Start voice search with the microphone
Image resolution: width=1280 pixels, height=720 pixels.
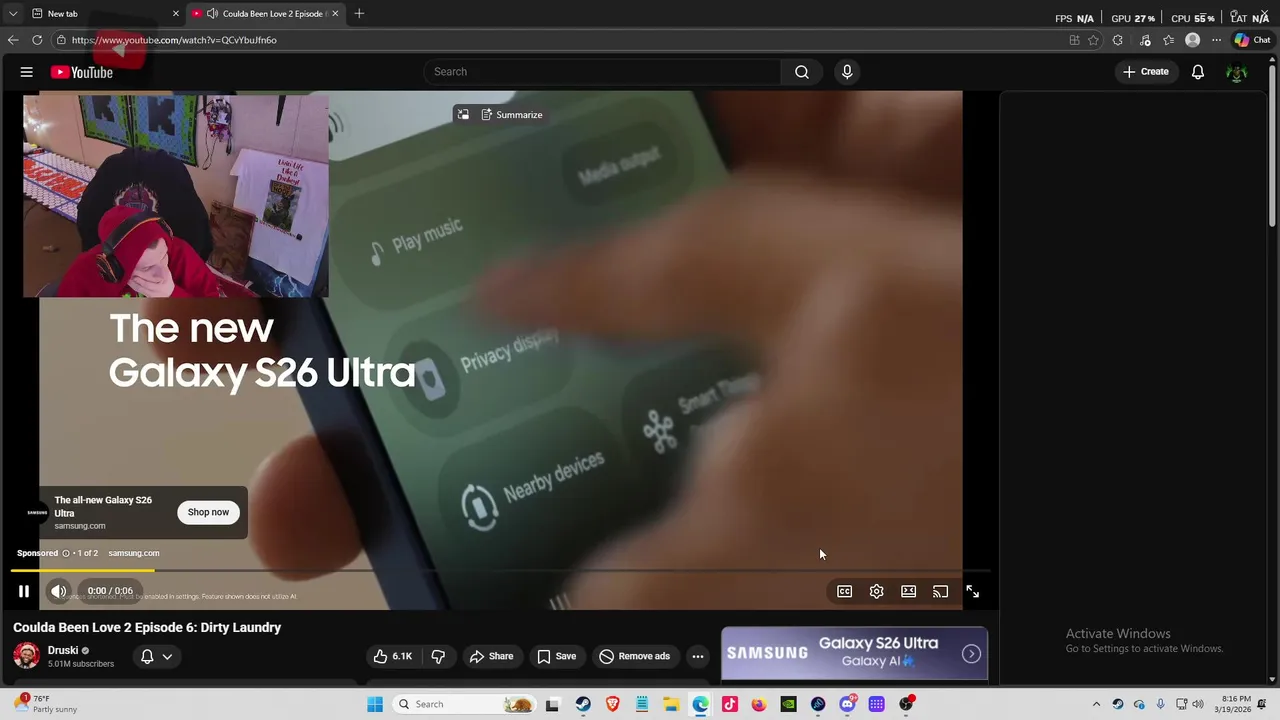point(847,72)
